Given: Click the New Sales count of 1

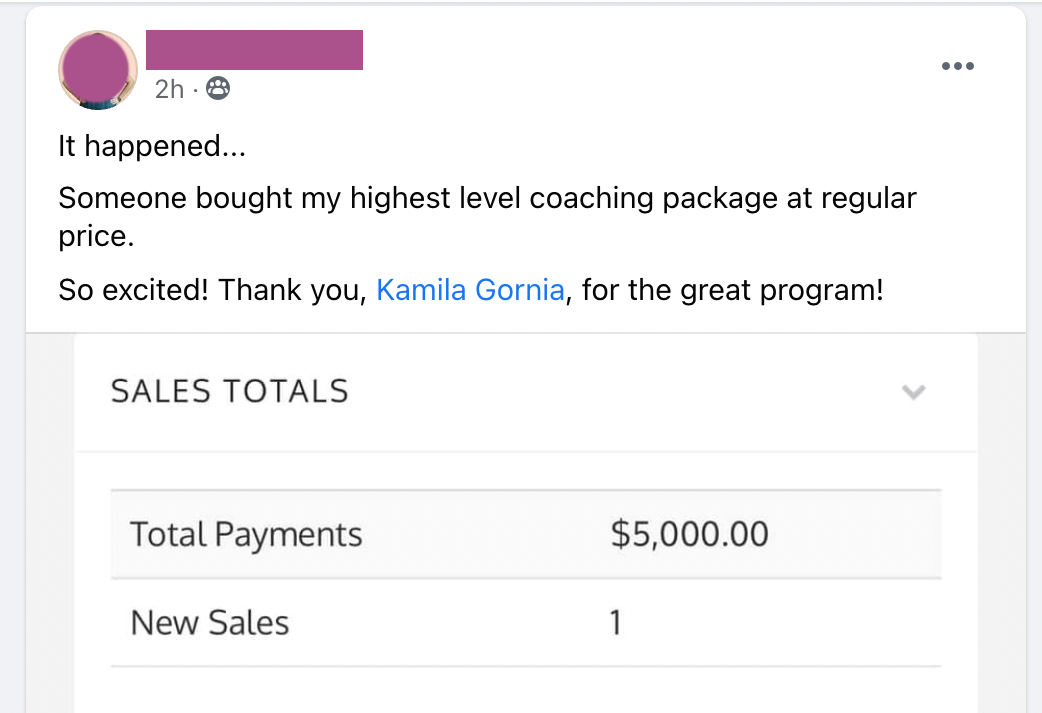Looking at the screenshot, I should [x=616, y=623].
